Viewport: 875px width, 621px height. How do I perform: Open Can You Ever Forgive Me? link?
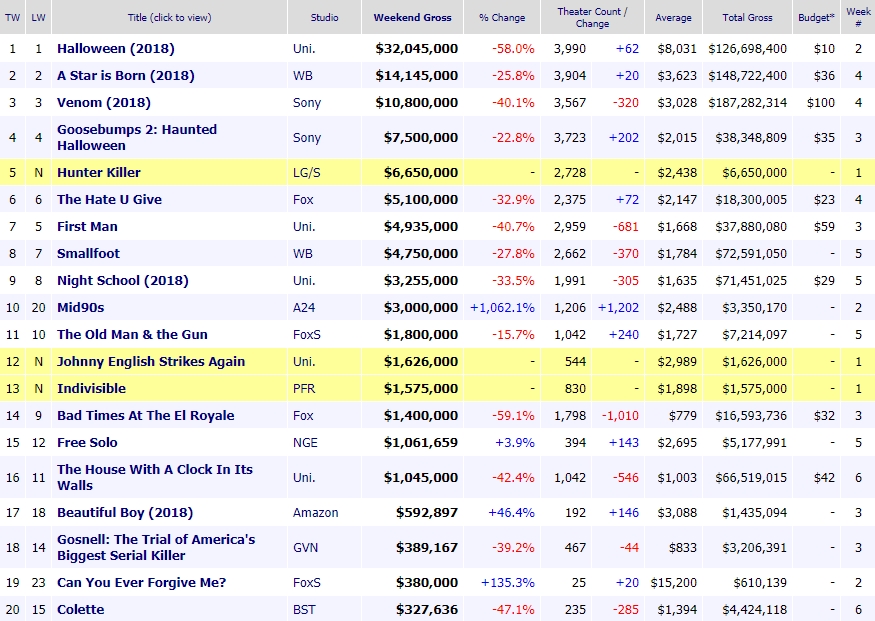tap(142, 583)
